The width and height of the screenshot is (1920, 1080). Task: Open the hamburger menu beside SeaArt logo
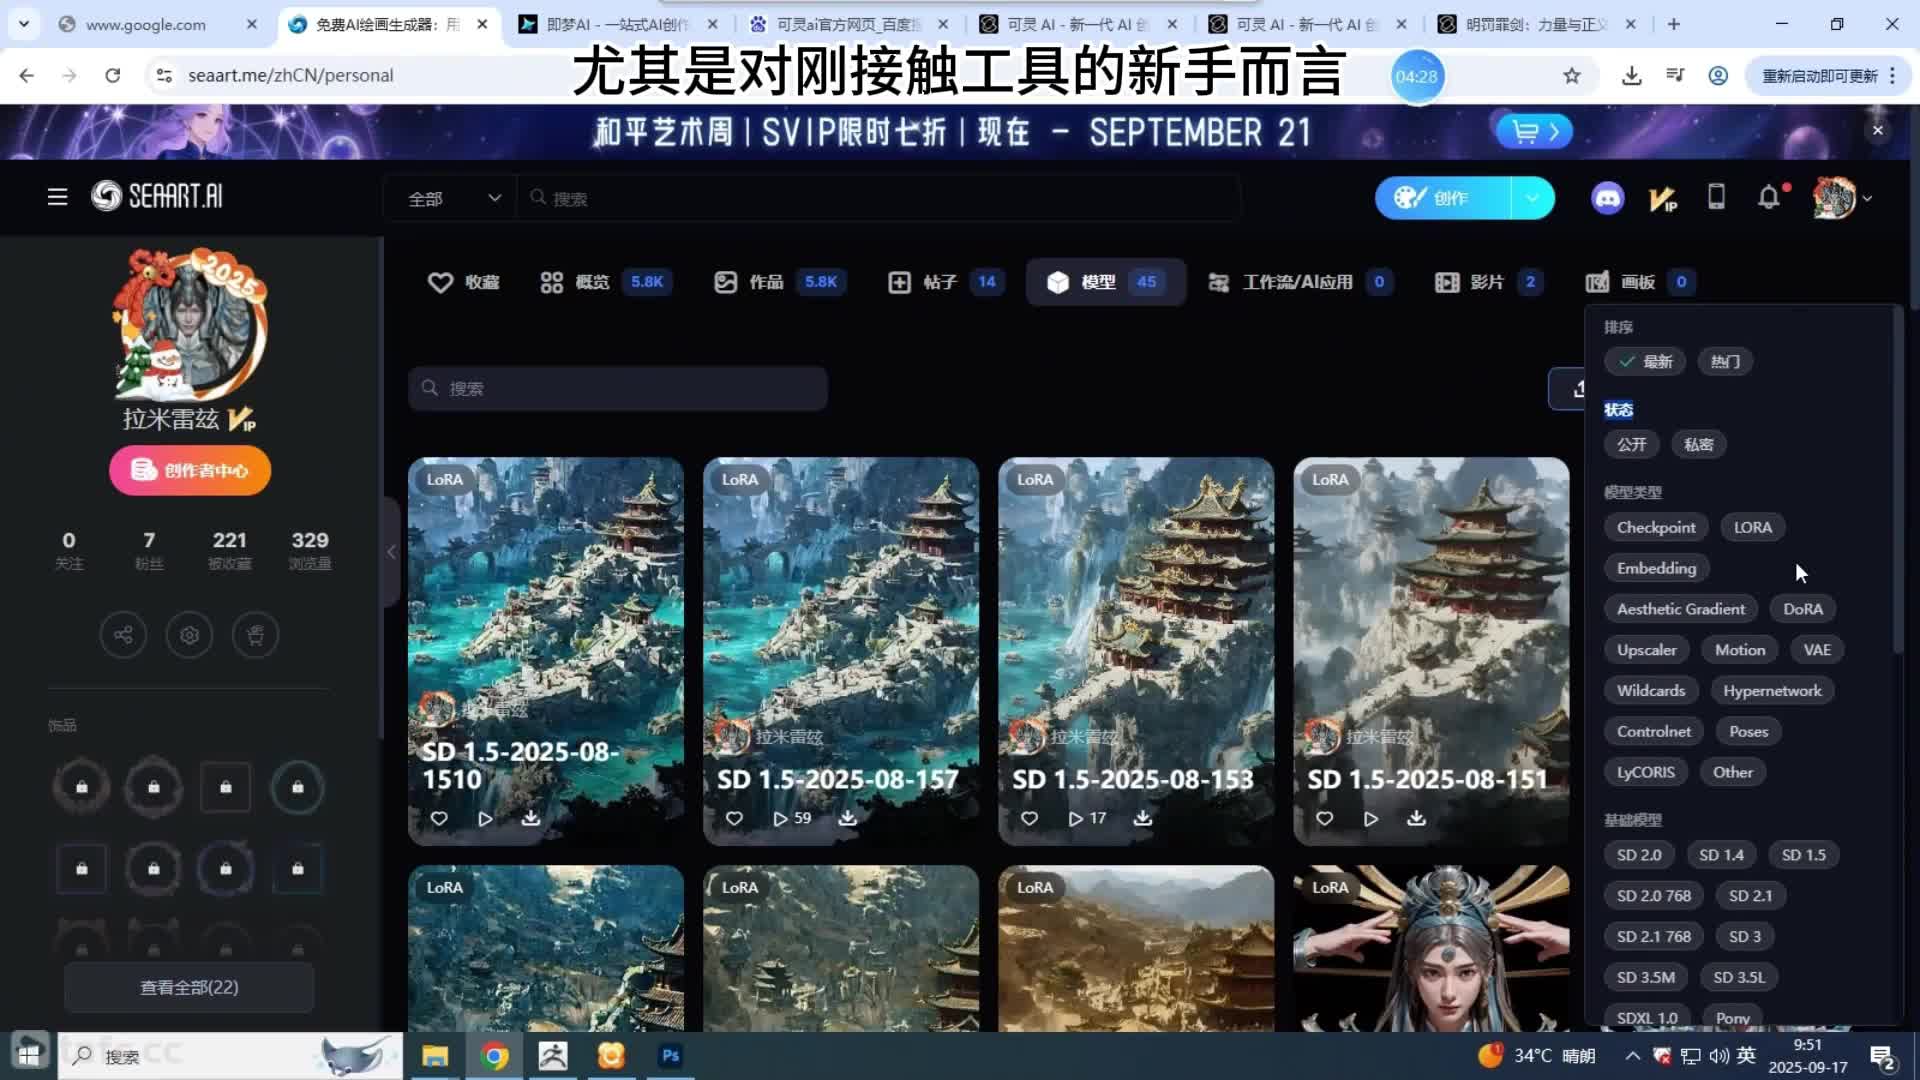[57, 197]
